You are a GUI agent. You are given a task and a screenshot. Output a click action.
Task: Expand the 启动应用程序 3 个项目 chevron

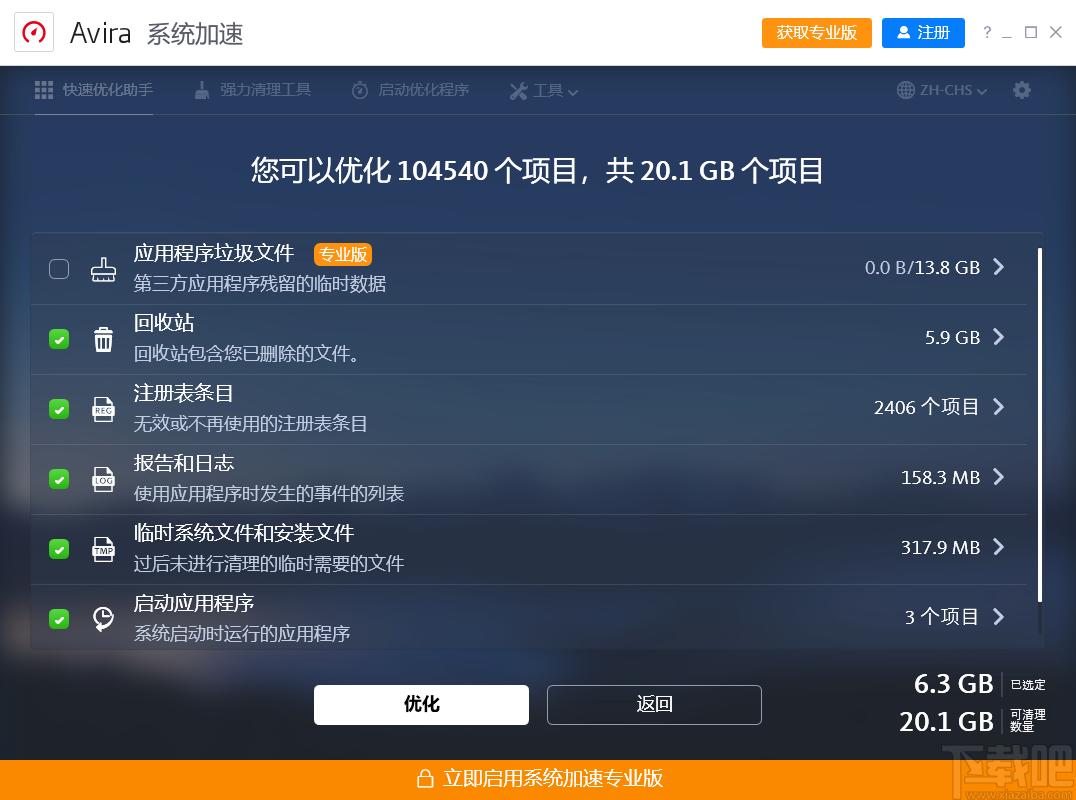coord(999,617)
